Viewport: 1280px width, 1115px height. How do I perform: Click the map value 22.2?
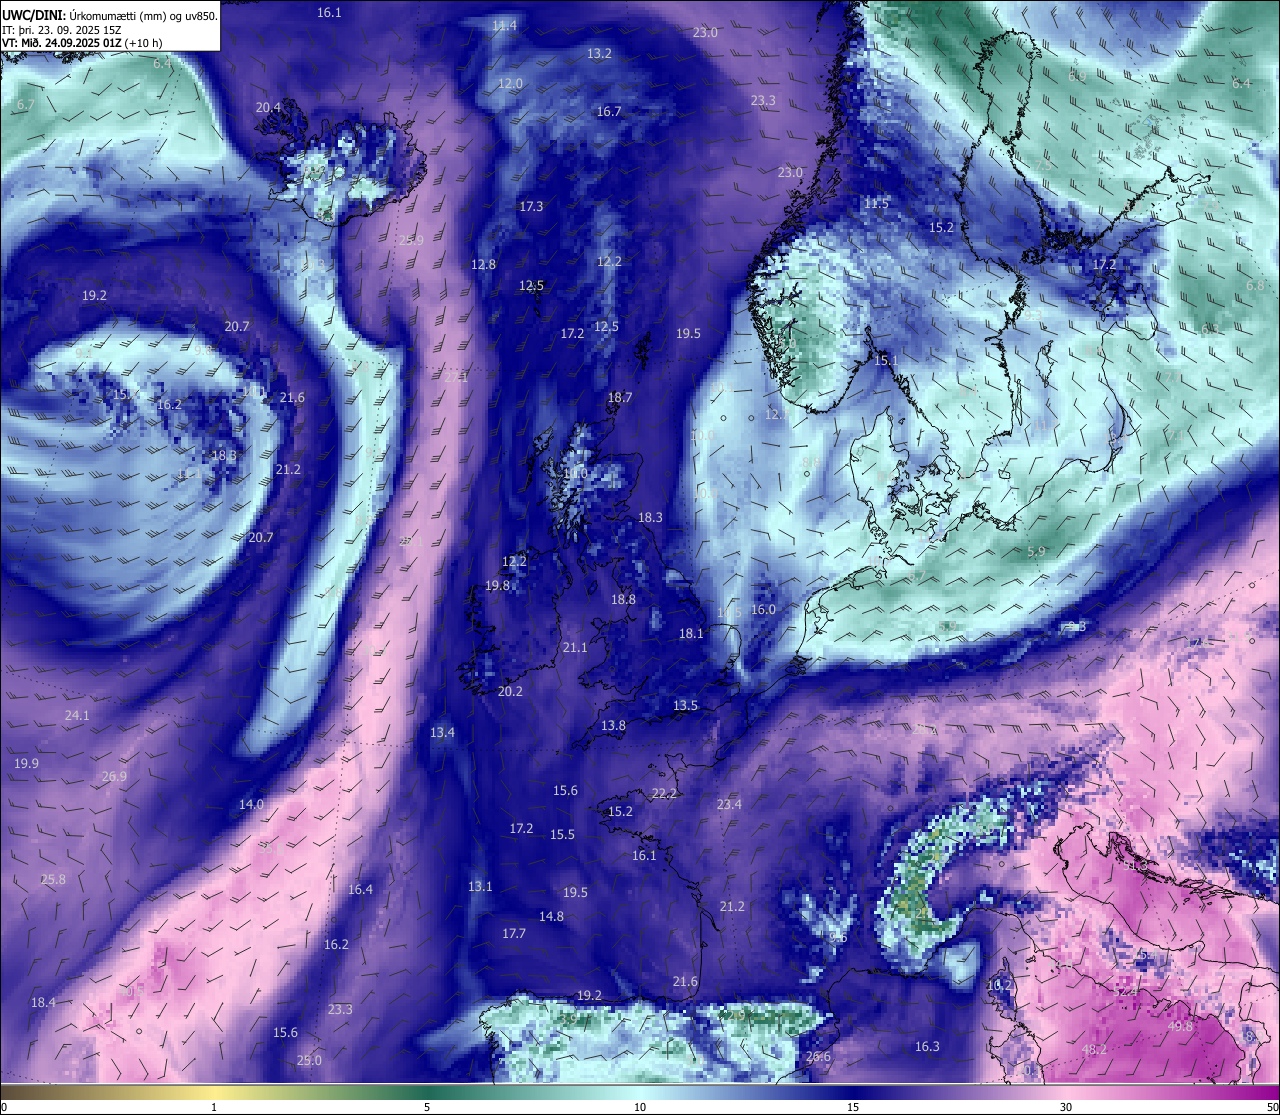tap(664, 793)
